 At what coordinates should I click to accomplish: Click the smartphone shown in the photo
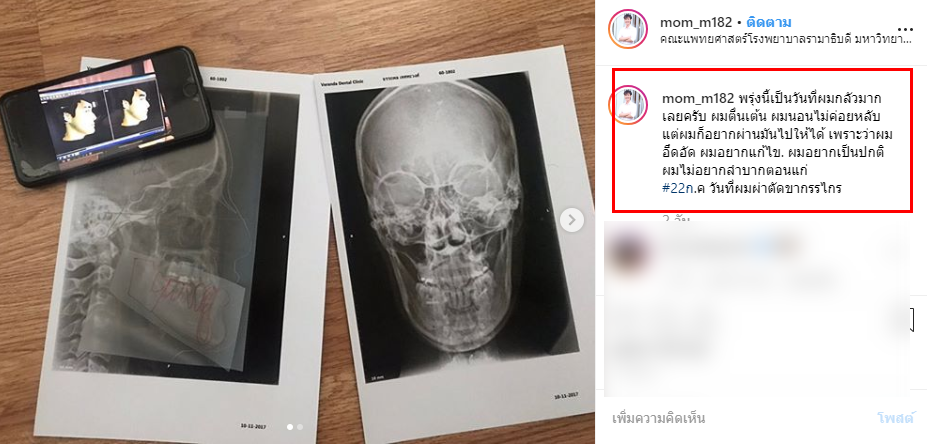pos(108,116)
